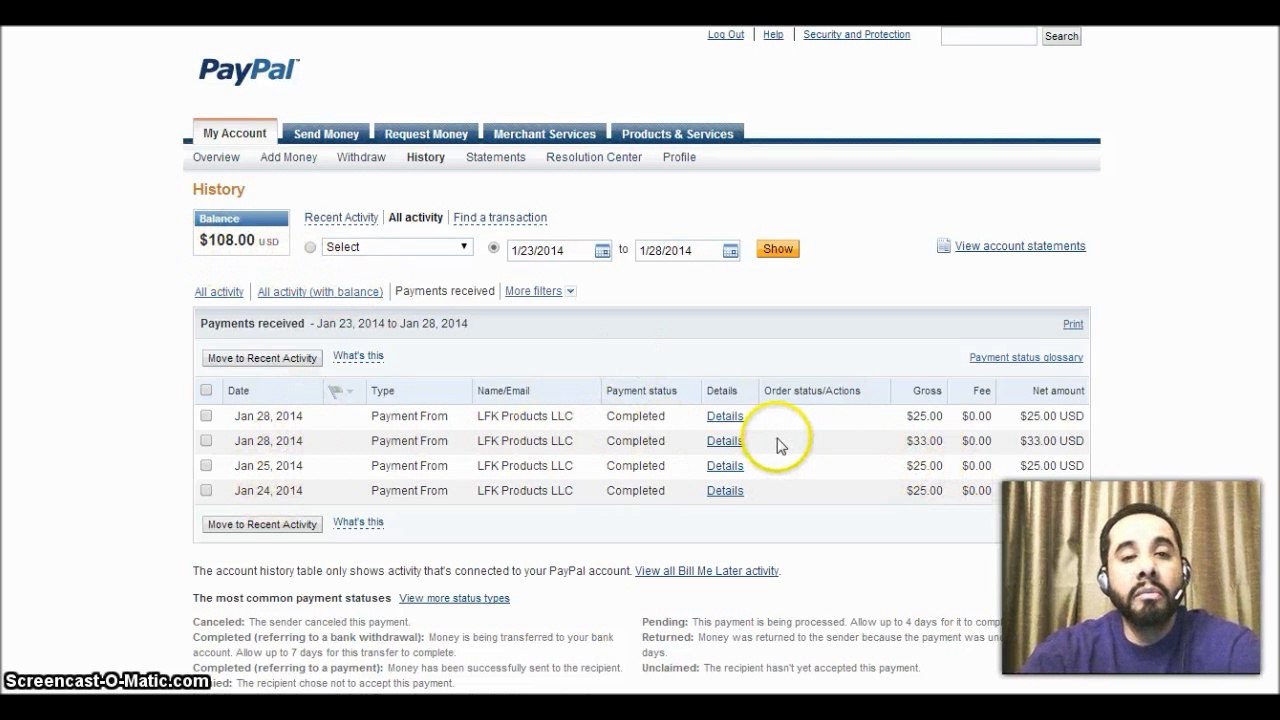1280x720 pixels.
Task: Select the radio button beside the Select dropdown
Action: pyautogui.click(x=310, y=247)
